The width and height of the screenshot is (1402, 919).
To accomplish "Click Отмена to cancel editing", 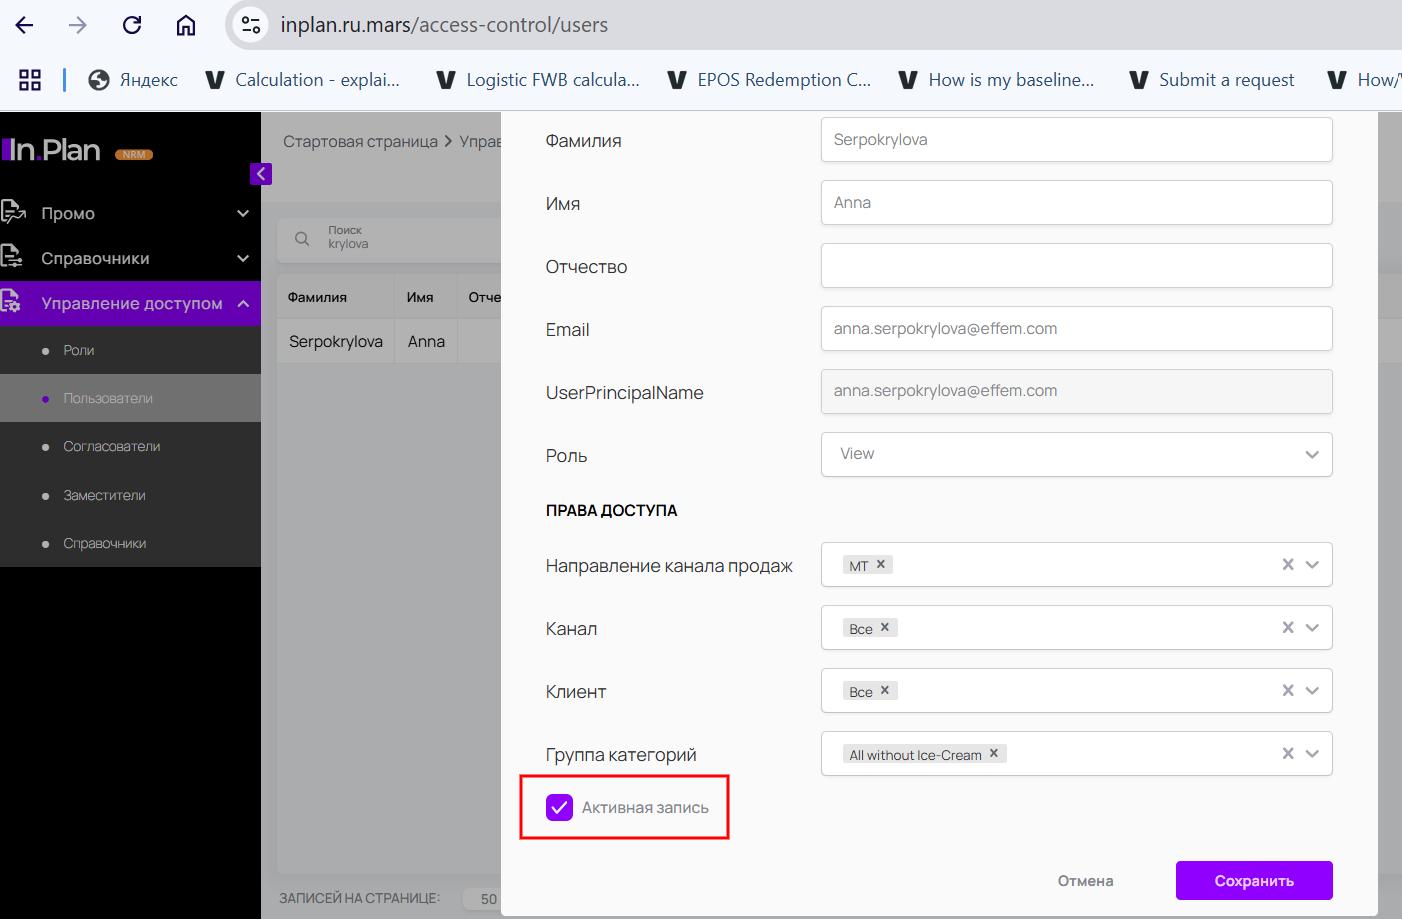I will [x=1085, y=880].
